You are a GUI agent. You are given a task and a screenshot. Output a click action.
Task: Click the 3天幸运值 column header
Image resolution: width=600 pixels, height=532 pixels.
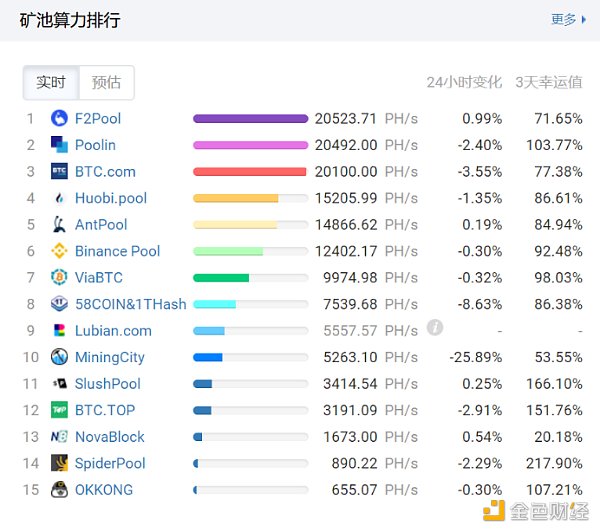(x=548, y=82)
